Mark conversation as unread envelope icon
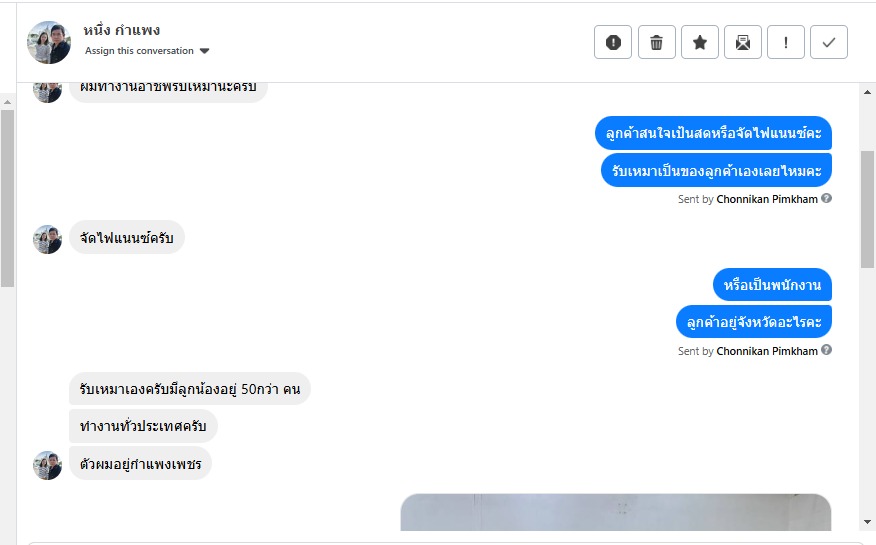876x545 pixels. (742, 42)
